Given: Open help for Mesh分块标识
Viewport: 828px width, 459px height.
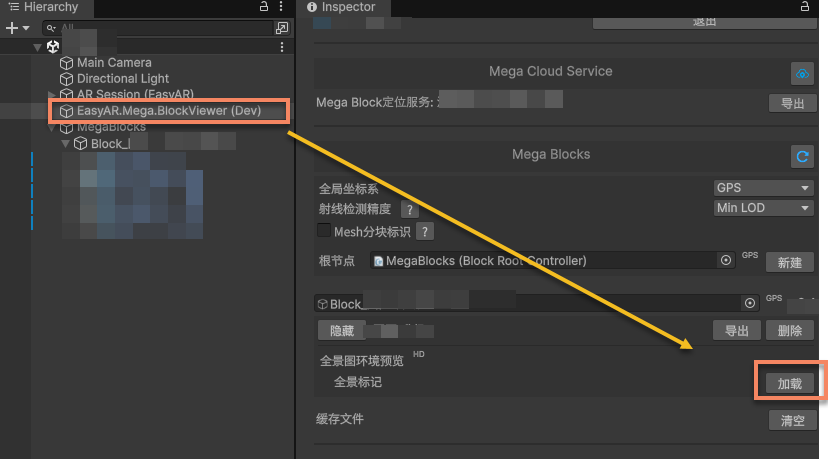Looking at the screenshot, I should point(424,232).
